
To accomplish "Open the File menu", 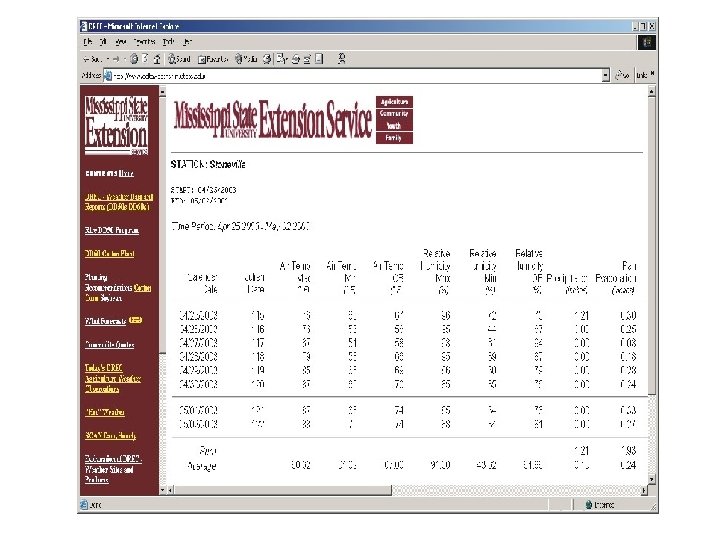I will (87, 42).
